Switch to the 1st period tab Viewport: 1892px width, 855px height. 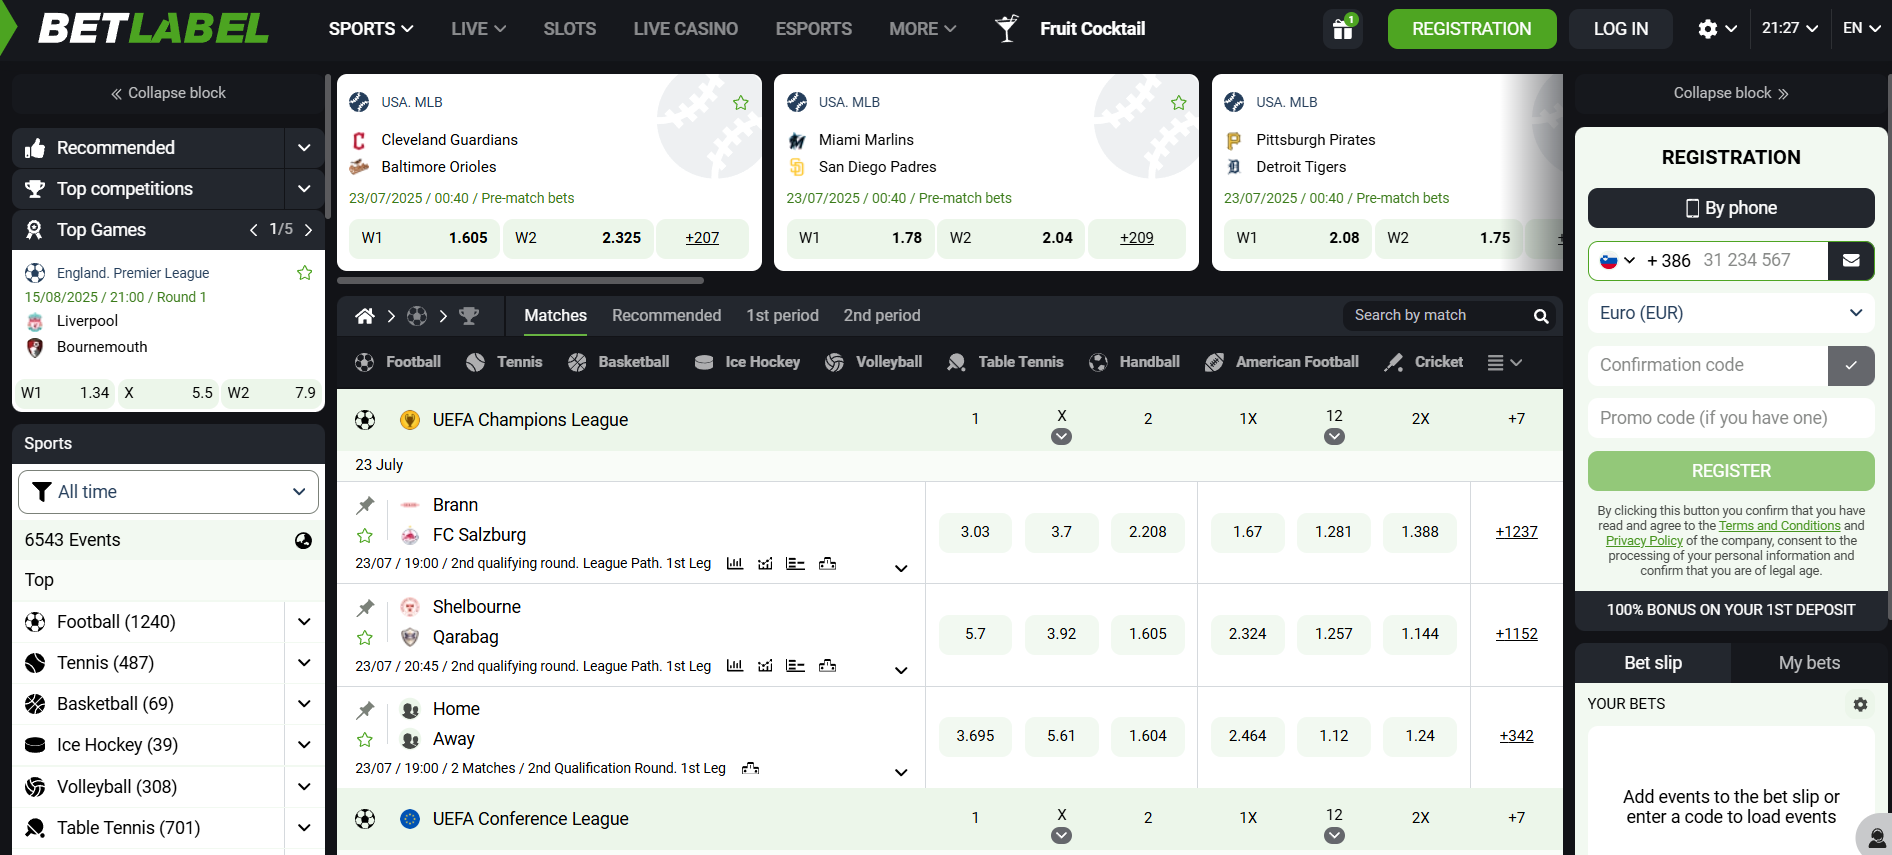point(782,316)
